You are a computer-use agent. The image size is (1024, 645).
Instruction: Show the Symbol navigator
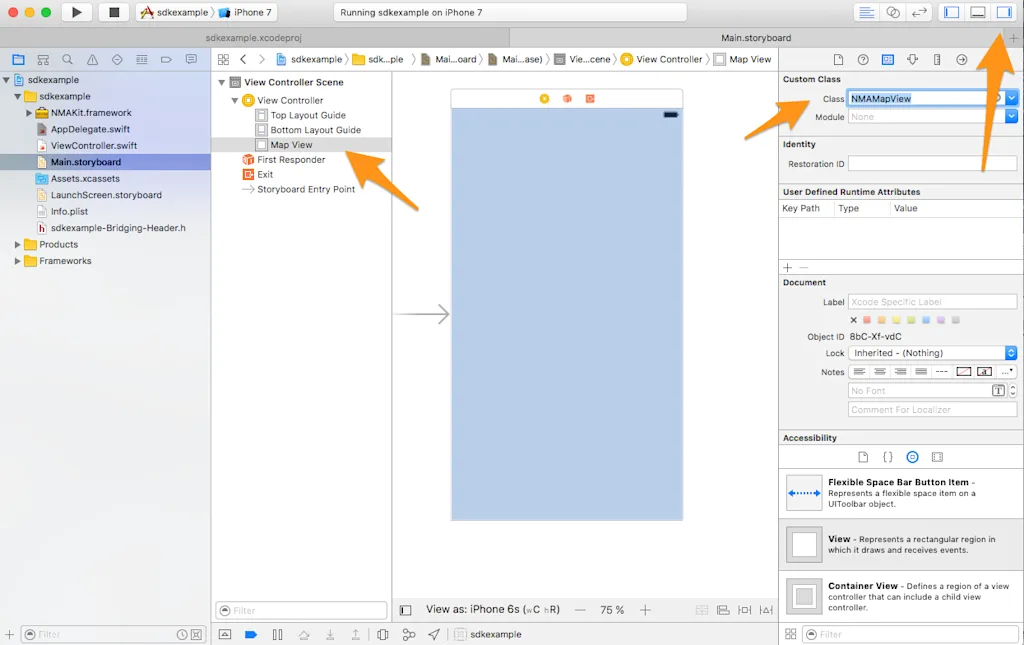point(43,59)
